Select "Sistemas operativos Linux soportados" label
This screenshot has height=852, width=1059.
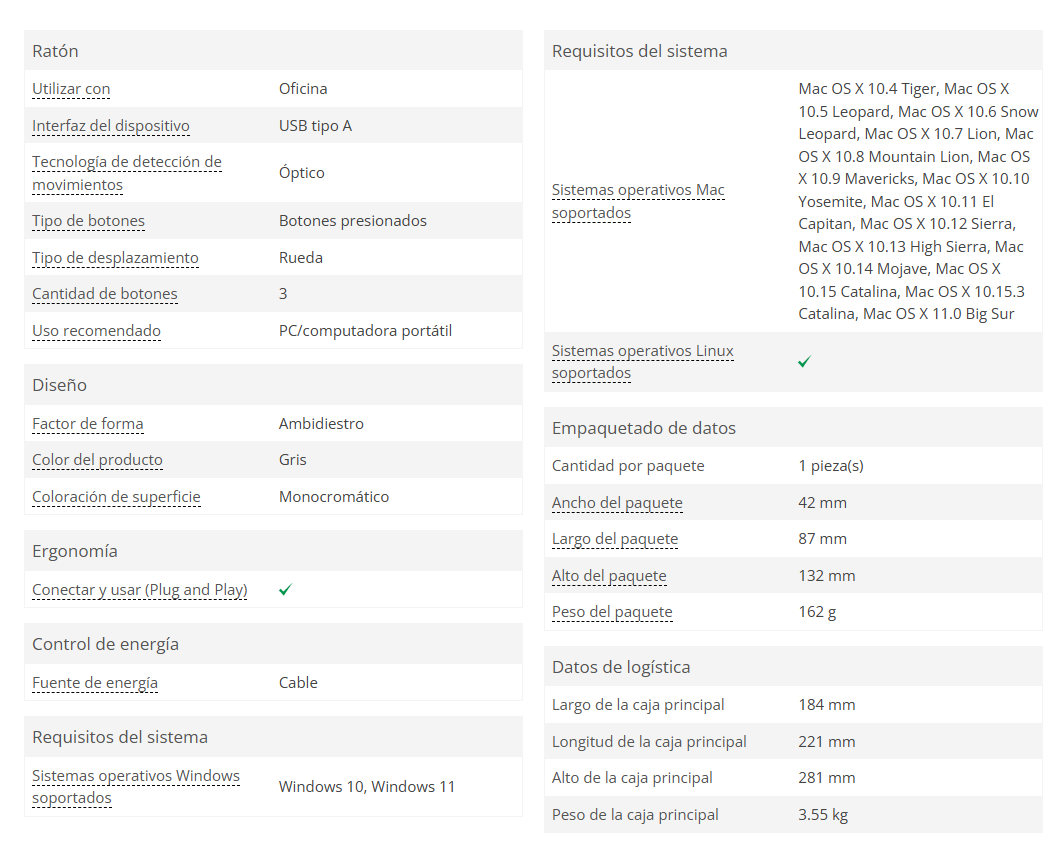tap(643, 362)
